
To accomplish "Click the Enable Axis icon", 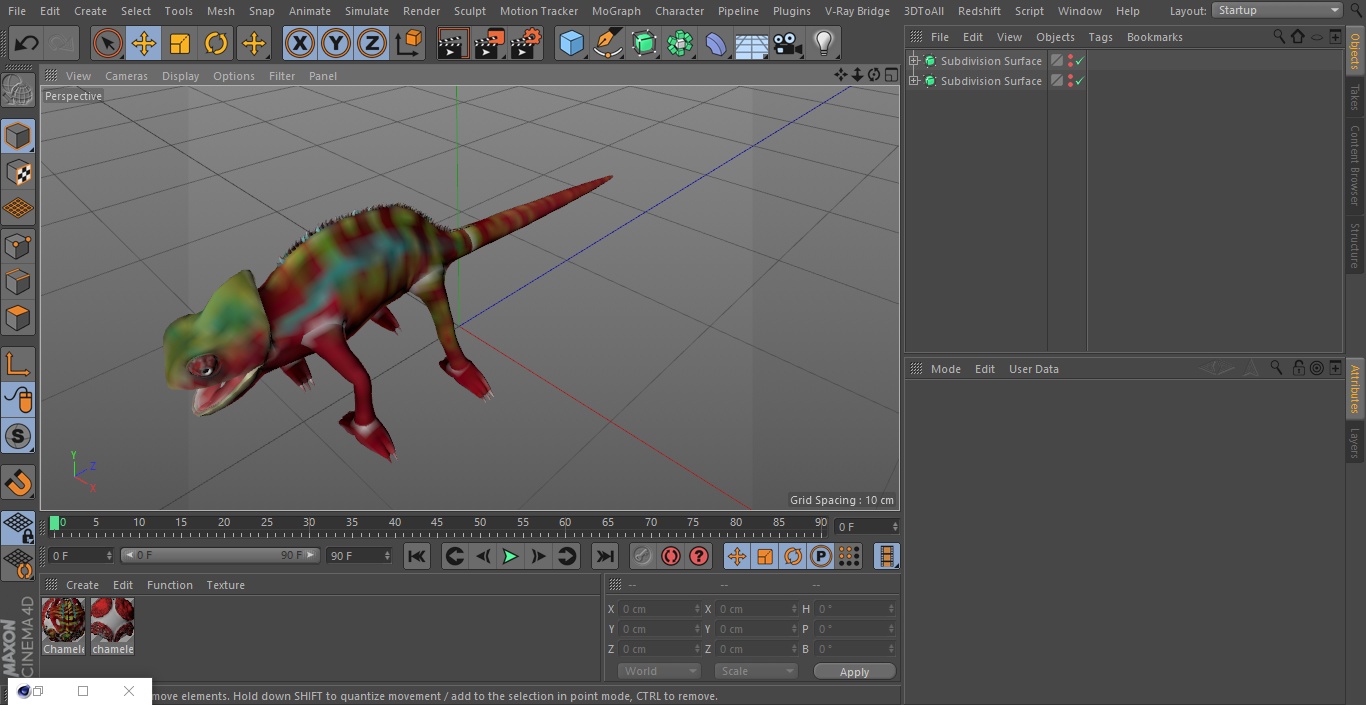I will tap(18, 365).
